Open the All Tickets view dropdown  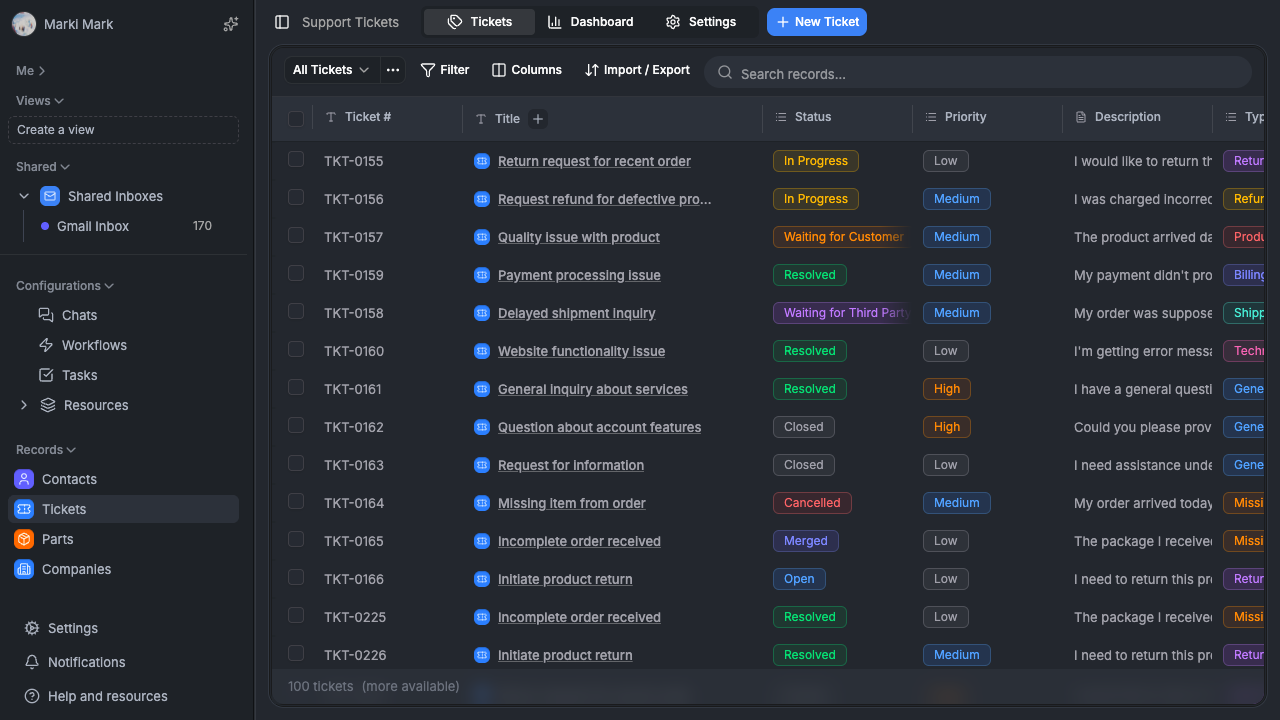pyautogui.click(x=331, y=70)
